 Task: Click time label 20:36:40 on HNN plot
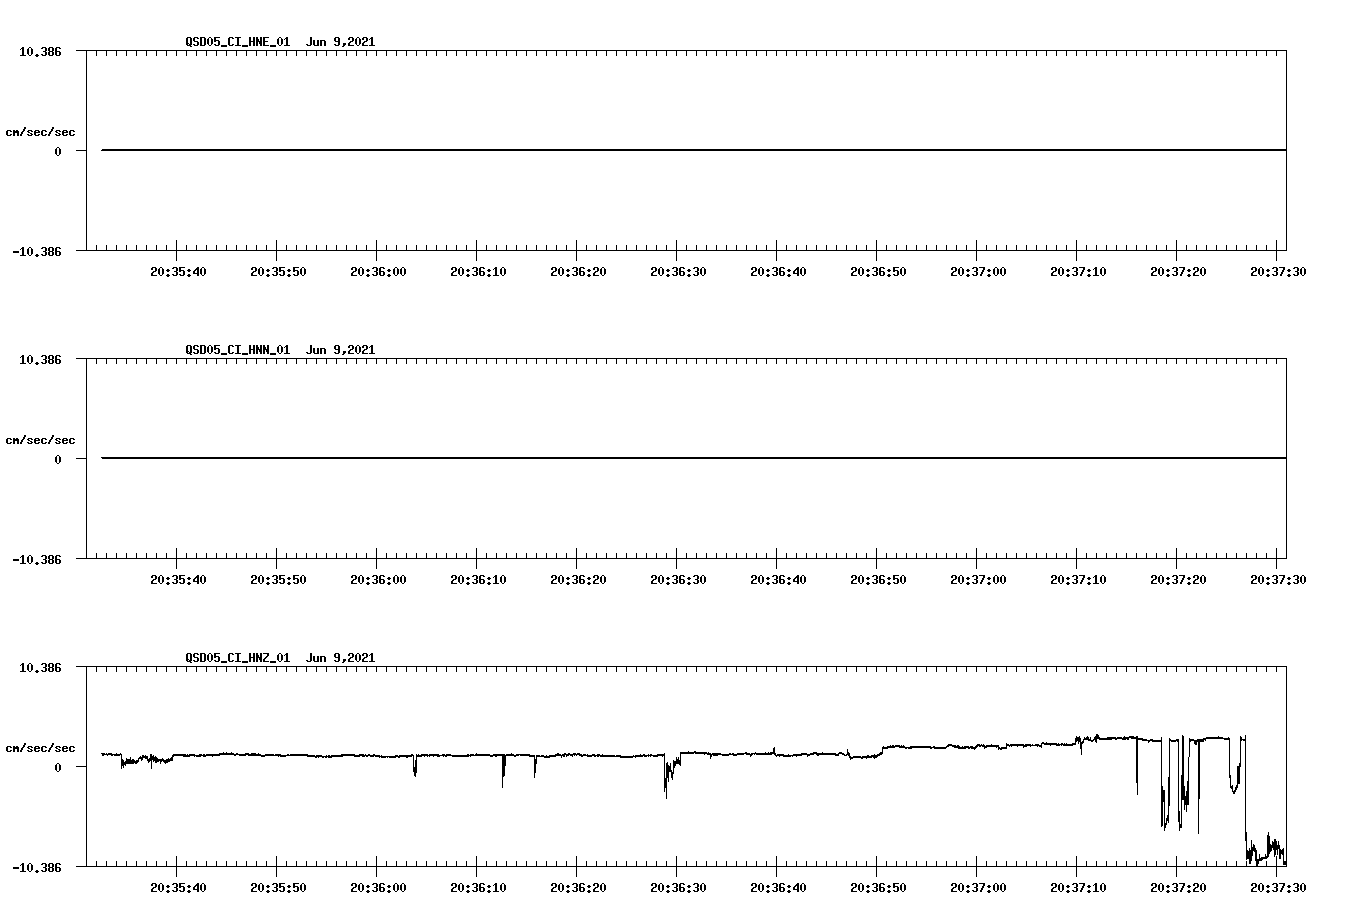click(x=778, y=579)
